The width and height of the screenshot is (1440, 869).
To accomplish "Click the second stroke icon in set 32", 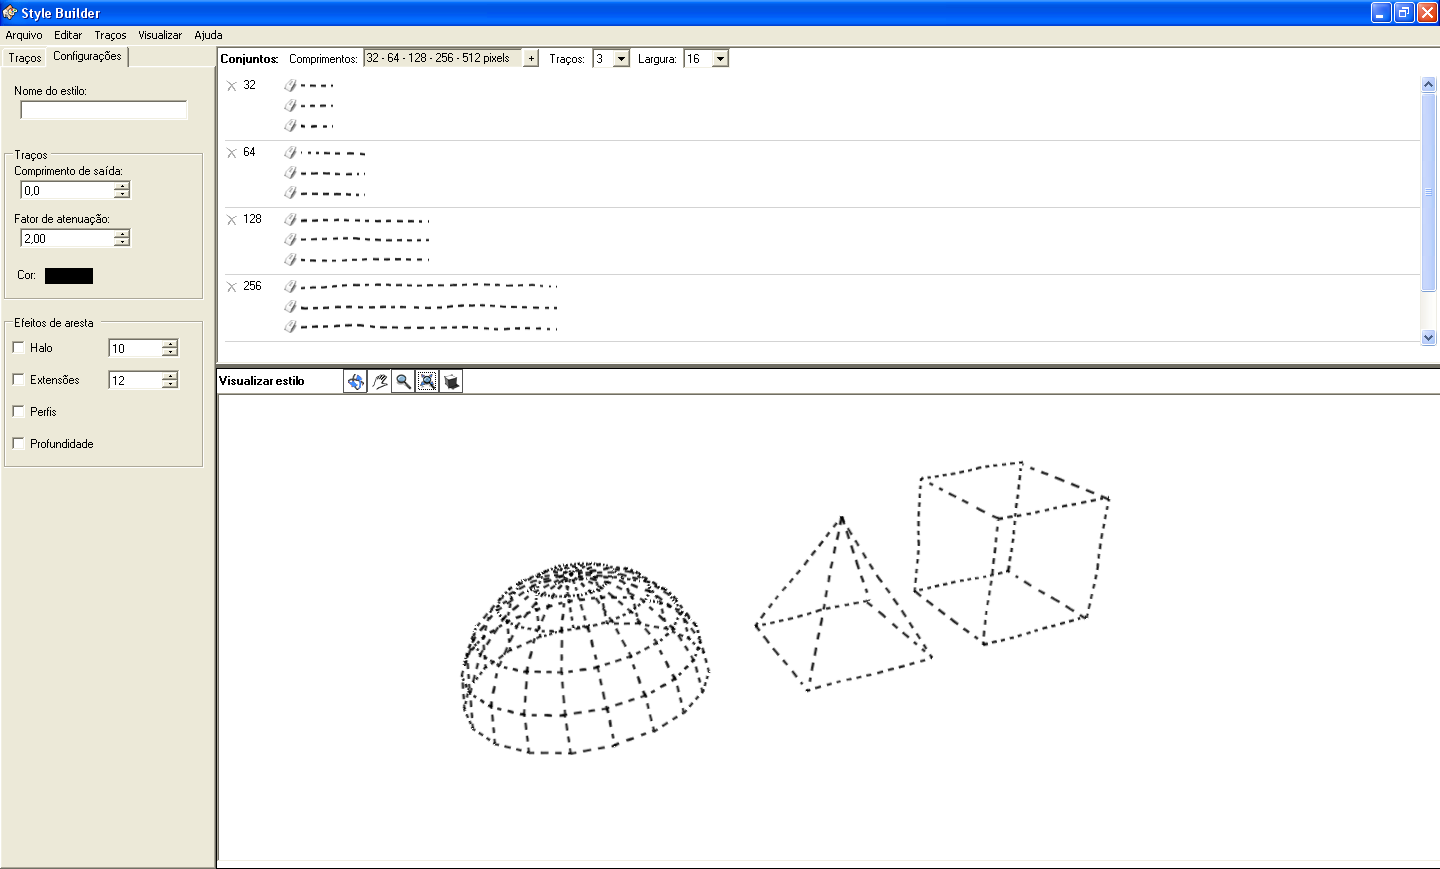I will [x=290, y=105].
